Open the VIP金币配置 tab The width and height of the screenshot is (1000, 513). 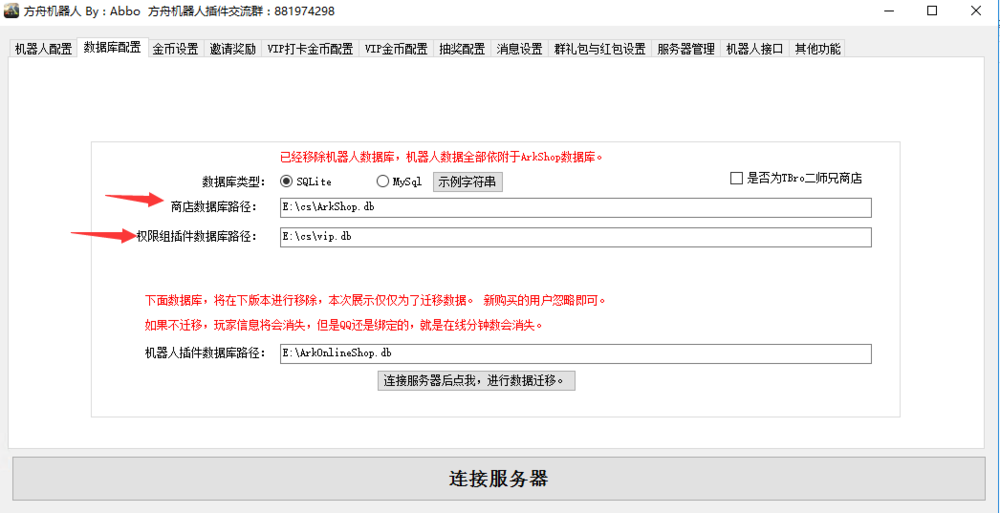(x=396, y=49)
